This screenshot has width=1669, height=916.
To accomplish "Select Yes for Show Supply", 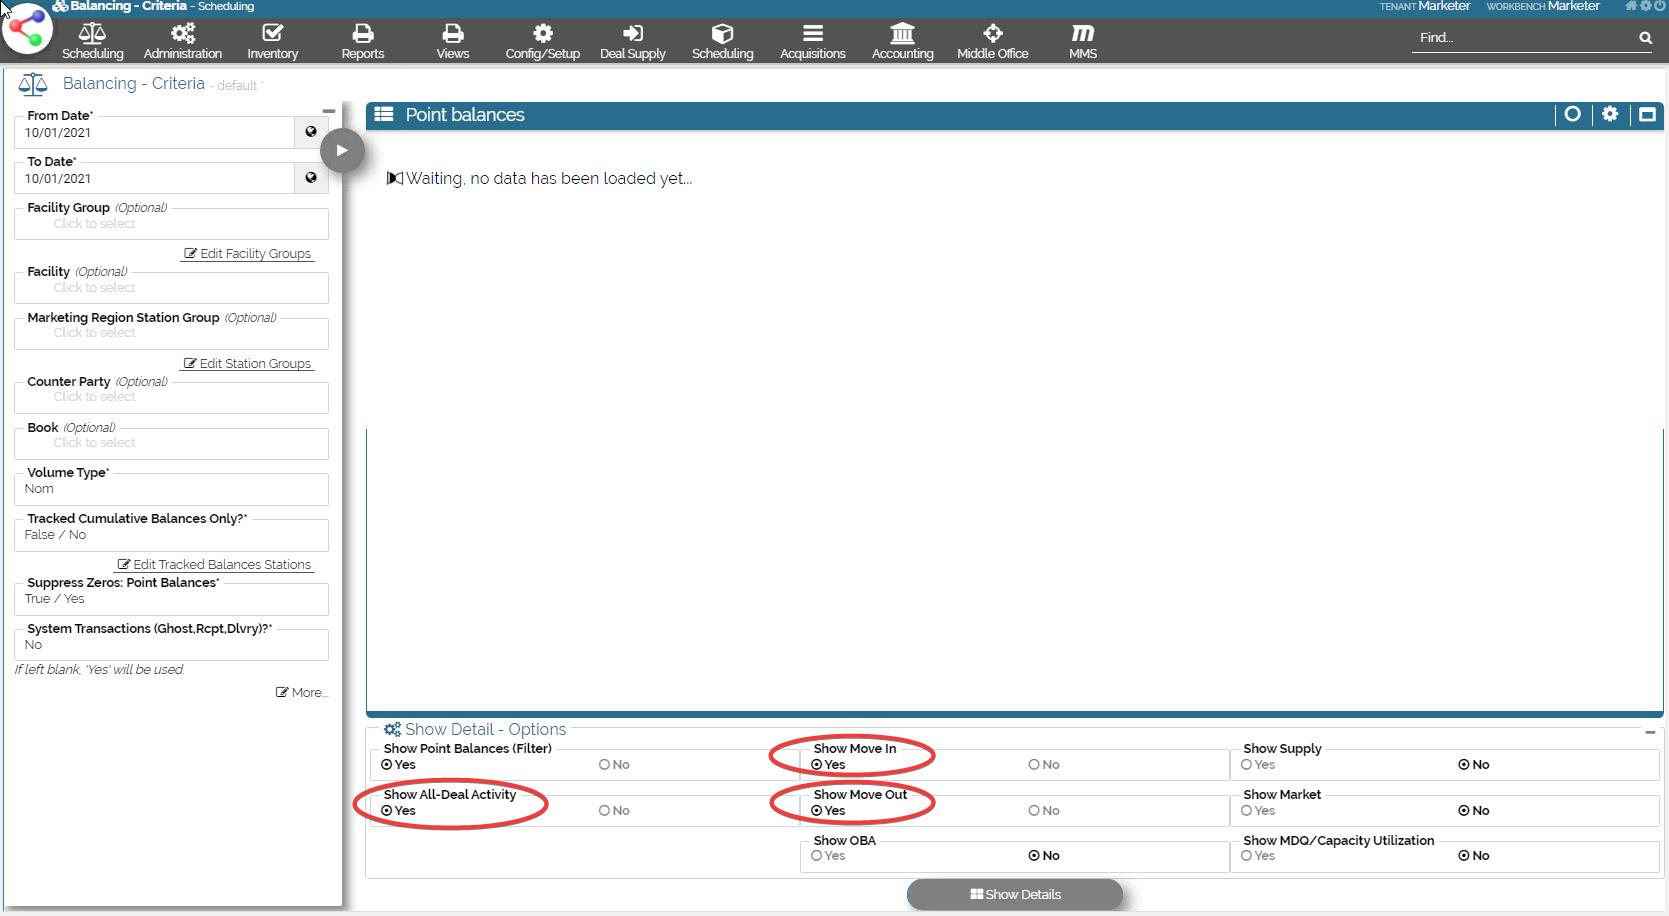I will pyautogui.click(x=1247, y=765).
